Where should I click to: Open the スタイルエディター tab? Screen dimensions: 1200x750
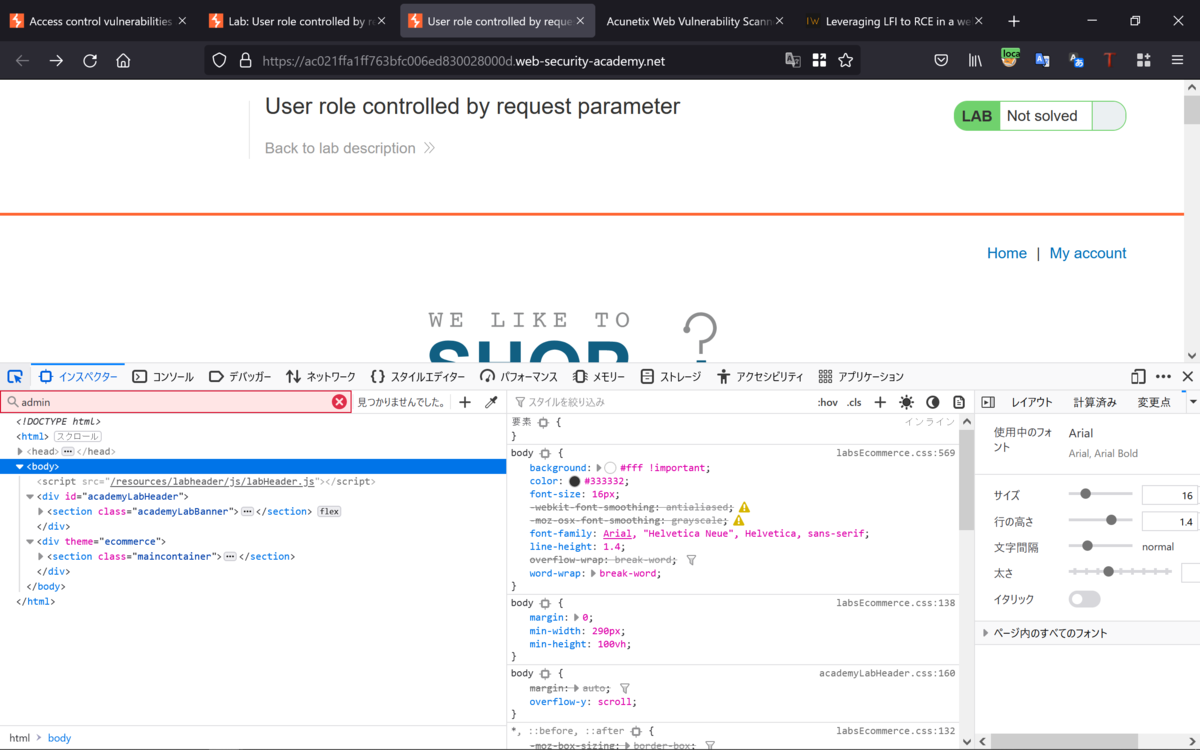click(418, 377)
